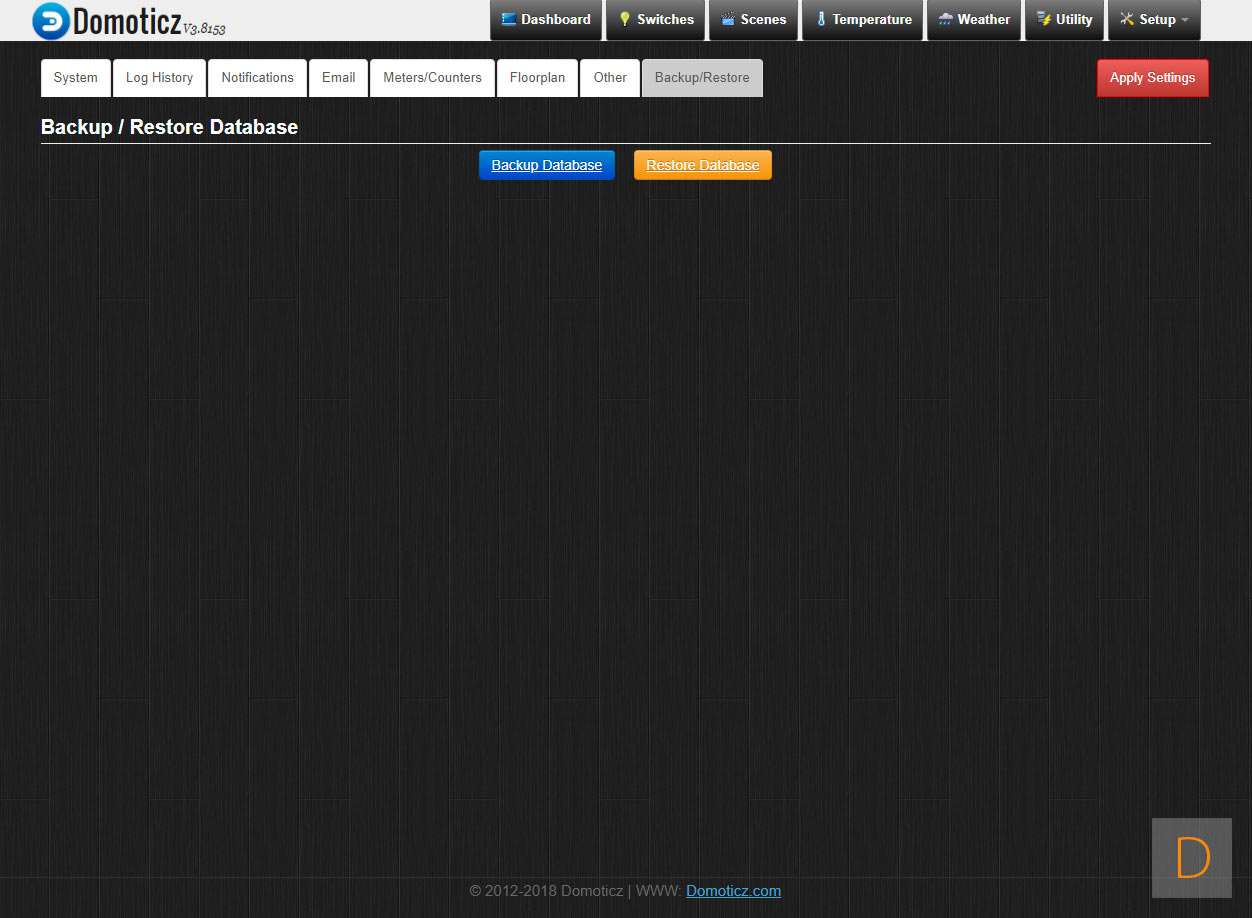Click the Domoticz logo icon
This screenshot has width=1252, height=918.
(x=51, y=21)
